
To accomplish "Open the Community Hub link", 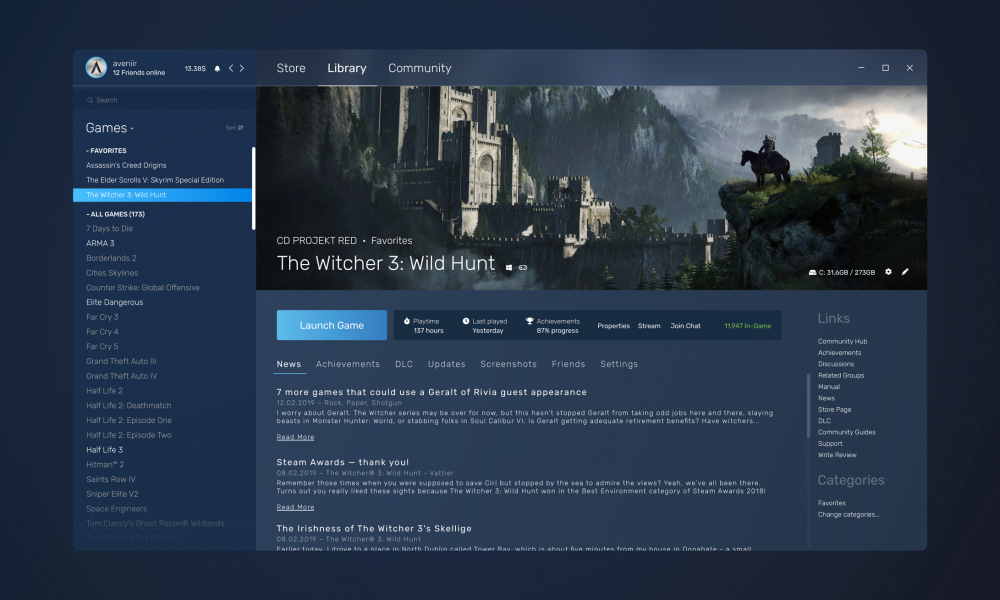I will point(842,341).
